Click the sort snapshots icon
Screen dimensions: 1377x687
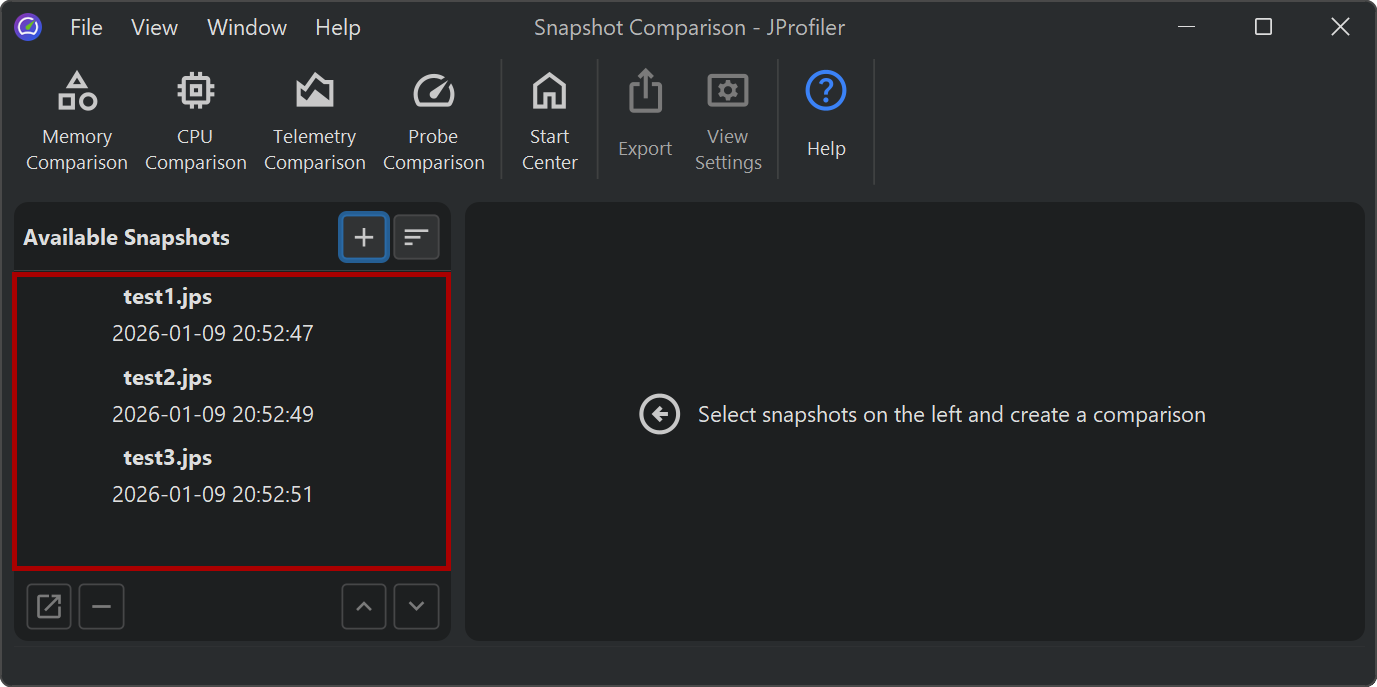[416, 238]
